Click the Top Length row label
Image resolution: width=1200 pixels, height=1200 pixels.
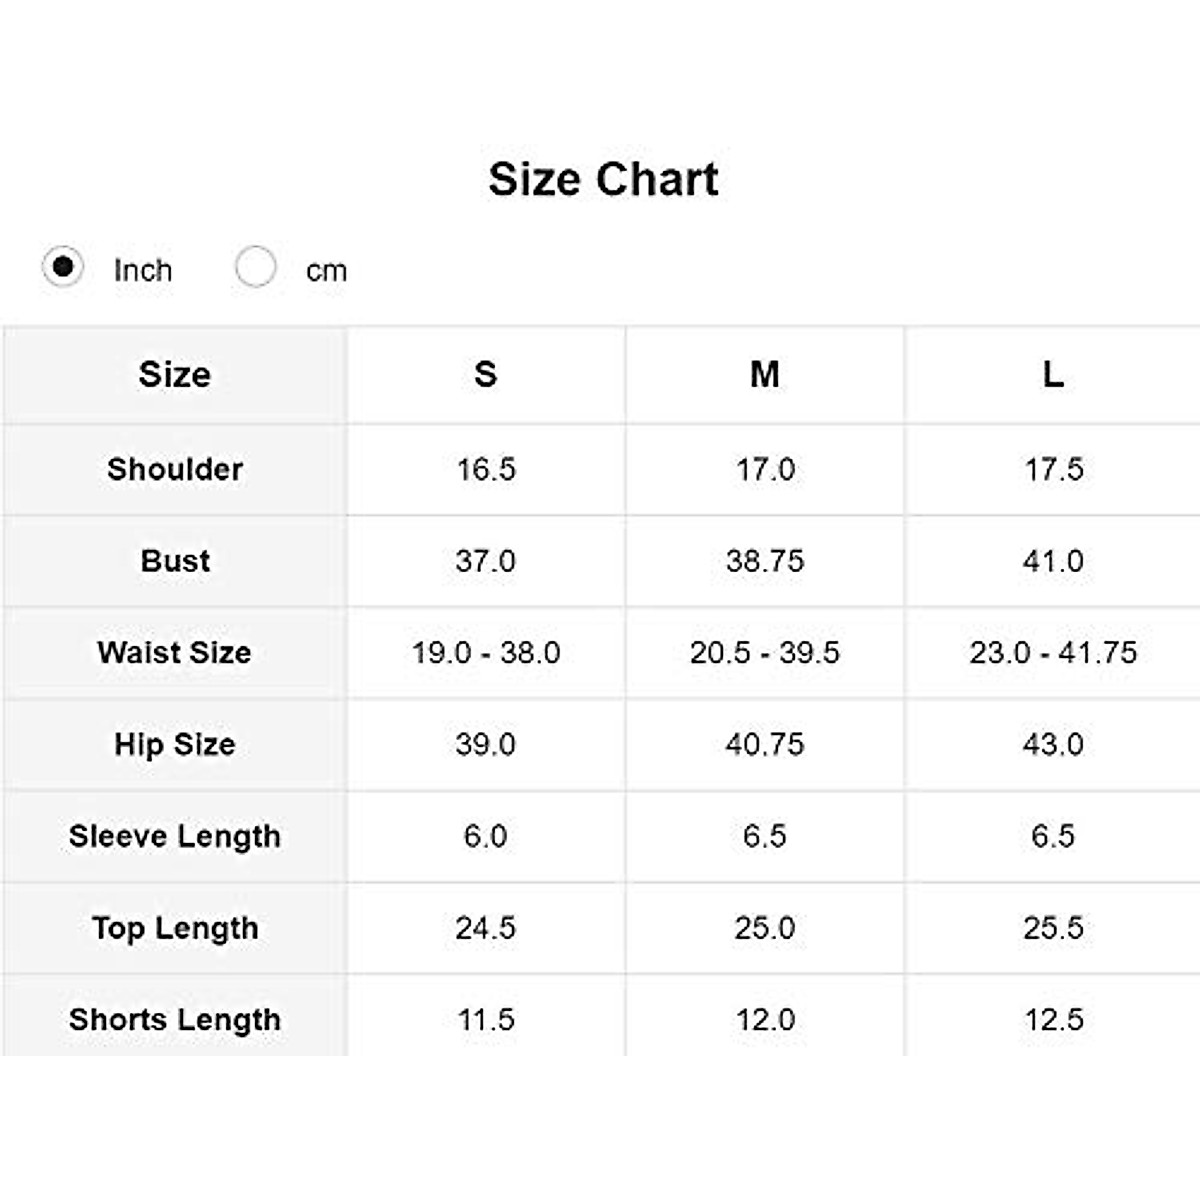[x=175, y=928]
